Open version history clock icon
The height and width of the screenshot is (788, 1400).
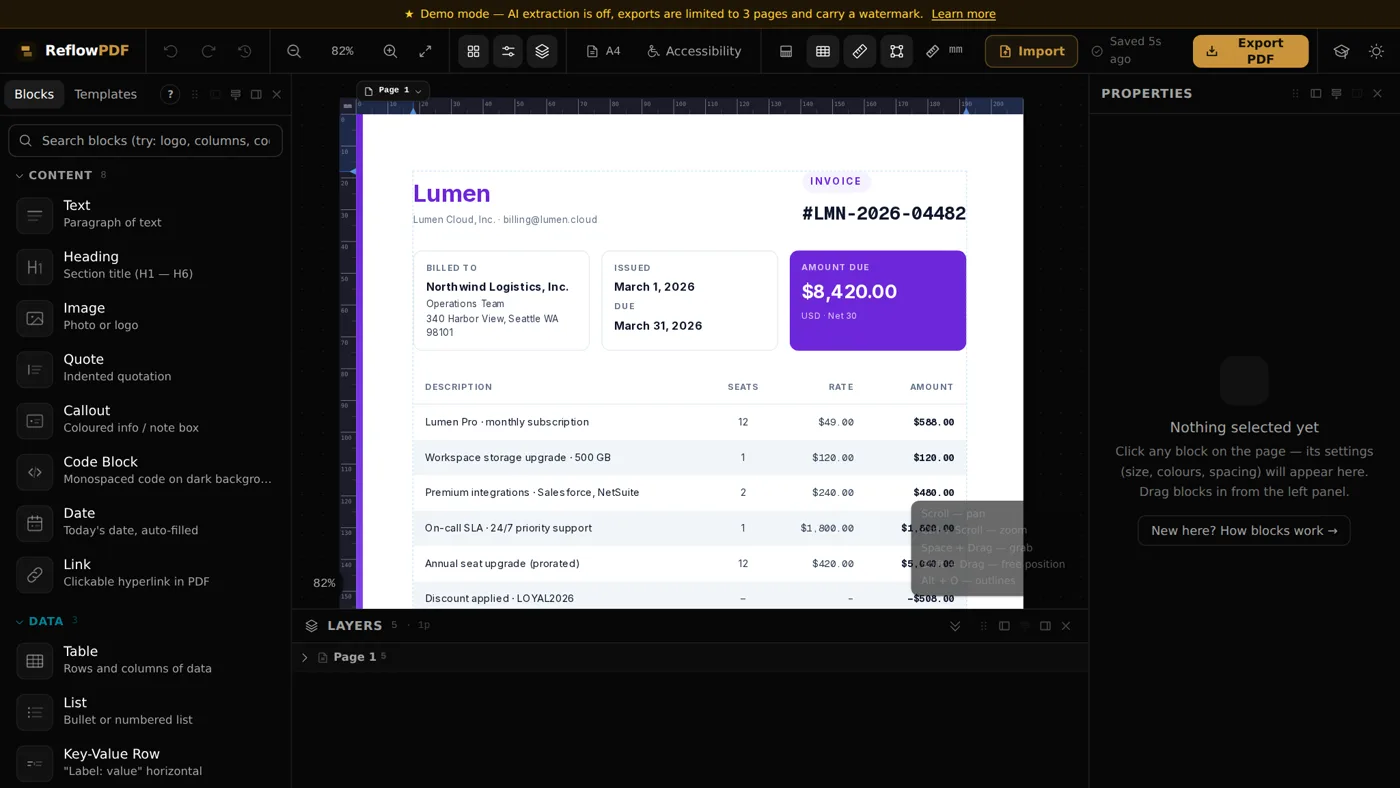[x=245, y=51]
